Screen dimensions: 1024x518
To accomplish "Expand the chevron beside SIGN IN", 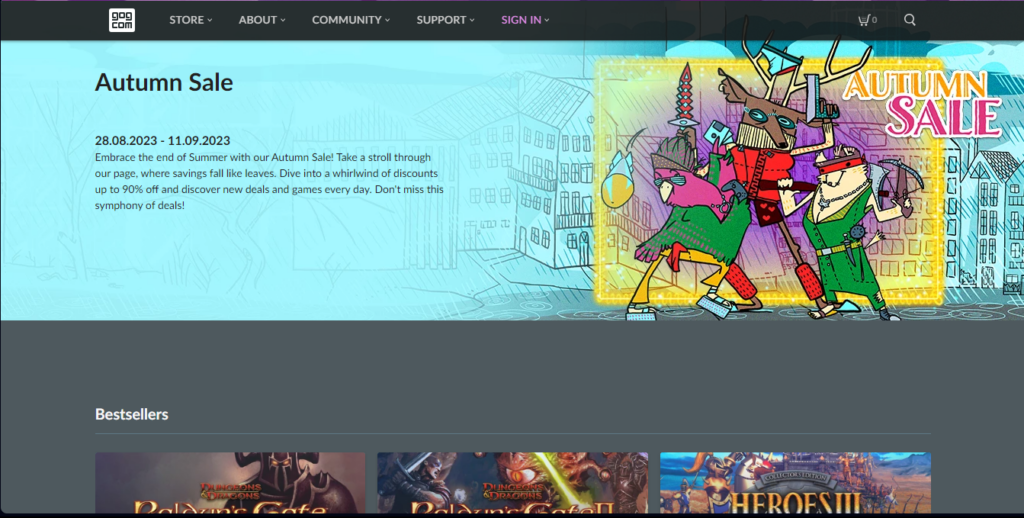I will 547,20.
